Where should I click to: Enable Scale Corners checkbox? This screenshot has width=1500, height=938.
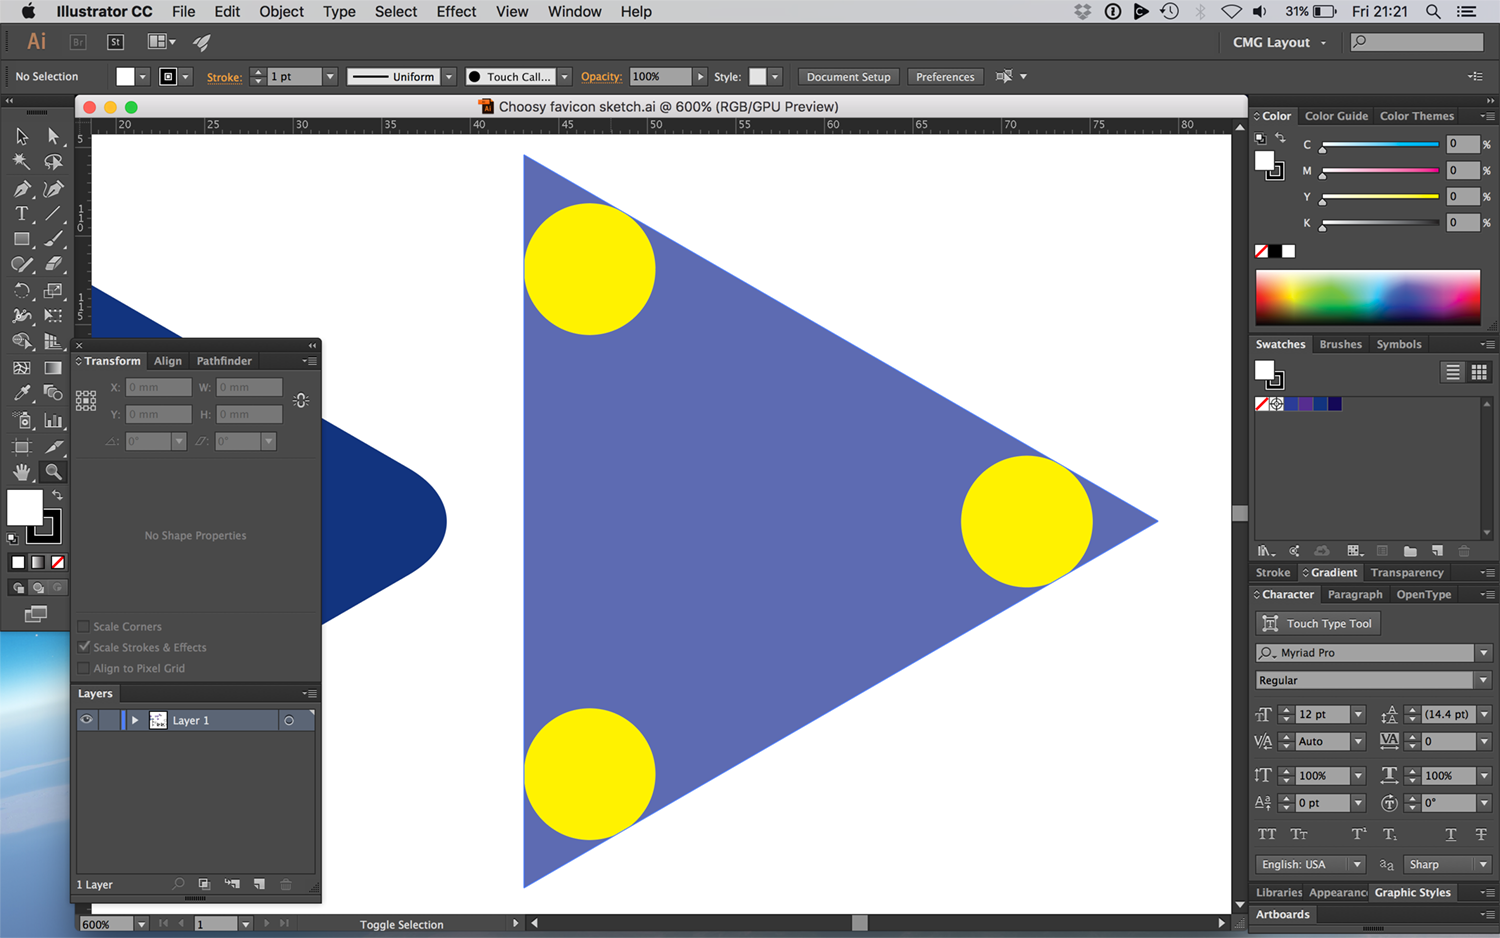tap(84, 626)
